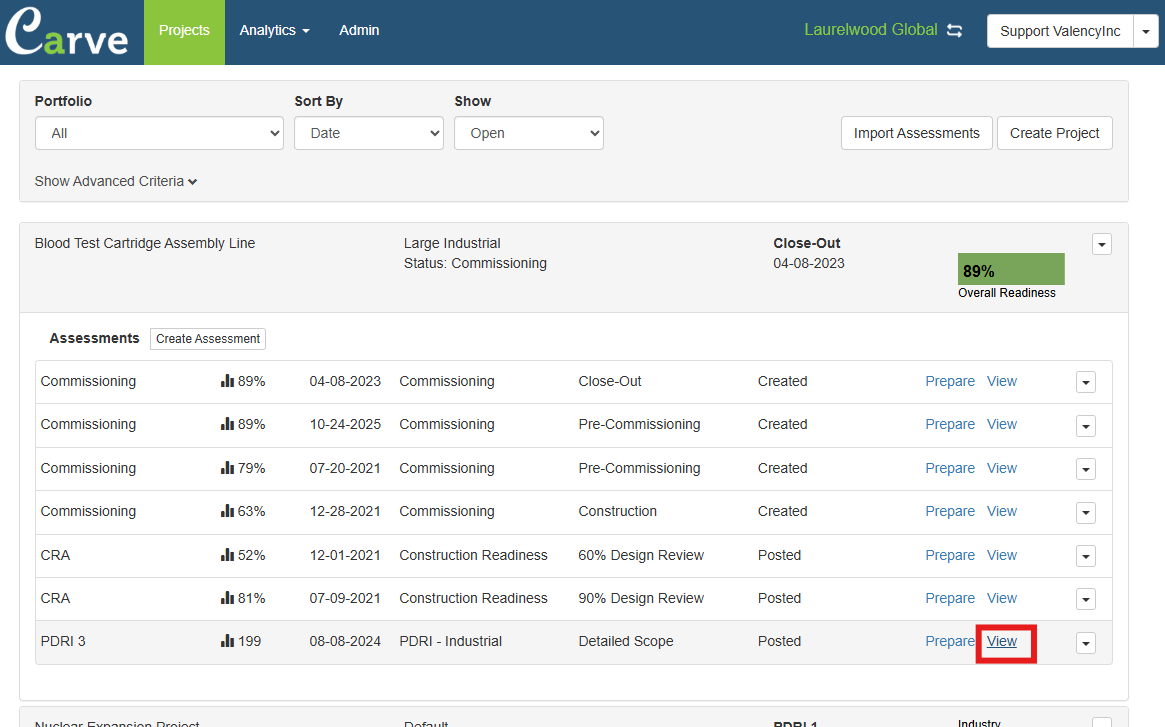Click the 89% Overall Readiness bar
Image resolution: width=1165 pixels, height=727 pixels.
1010,270
